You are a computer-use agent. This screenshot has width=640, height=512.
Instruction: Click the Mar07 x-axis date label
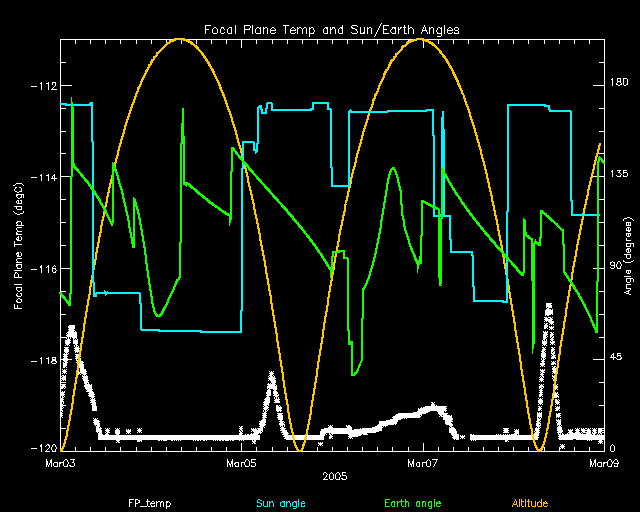click(x=423, y=464)
